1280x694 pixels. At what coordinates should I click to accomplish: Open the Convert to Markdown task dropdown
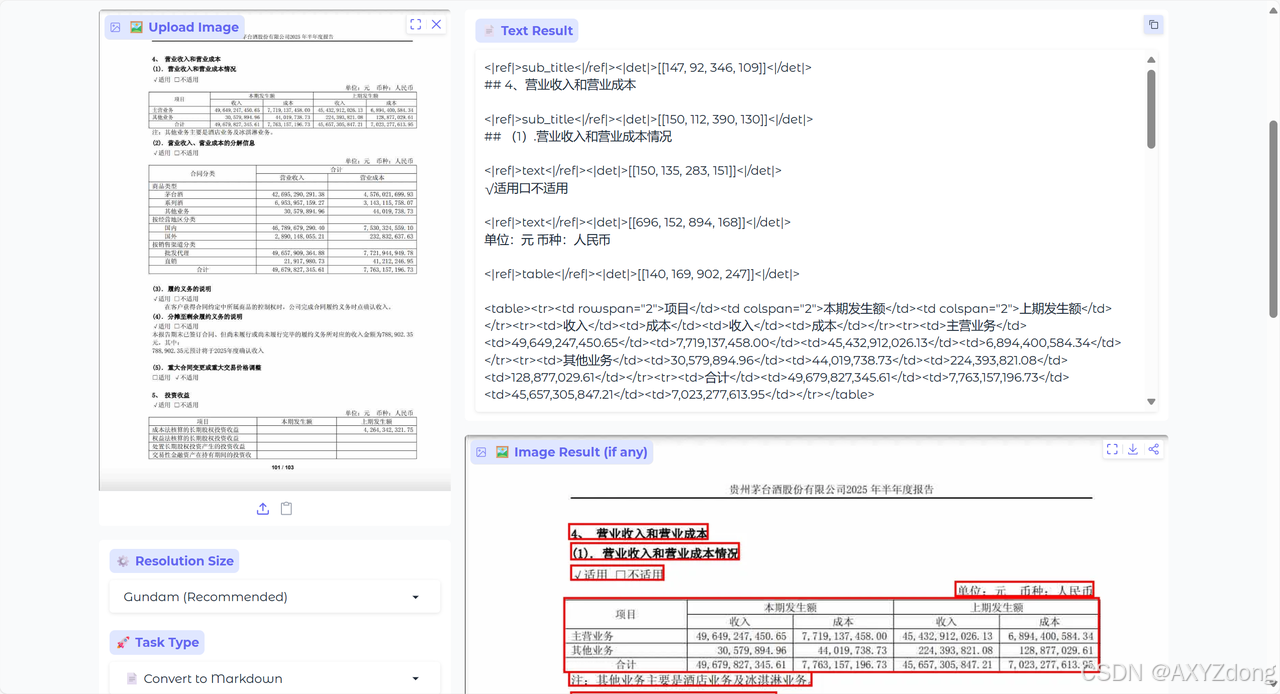(x=274, y=677)
